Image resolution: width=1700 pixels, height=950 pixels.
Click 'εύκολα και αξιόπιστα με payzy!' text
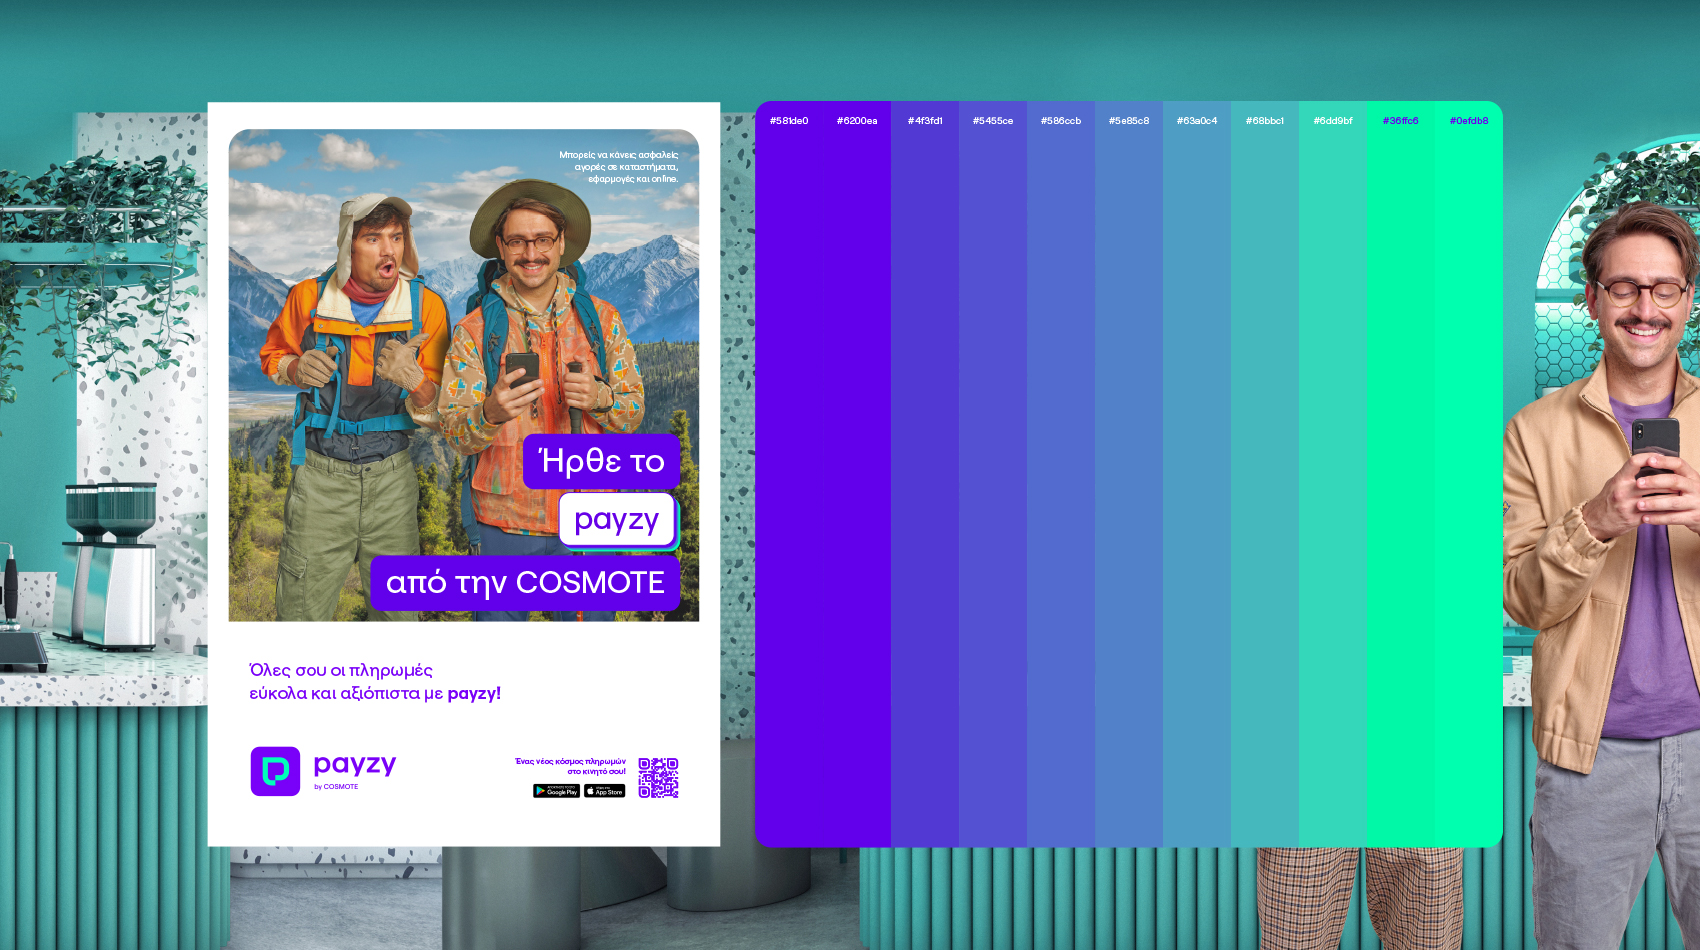coord(375,693)
